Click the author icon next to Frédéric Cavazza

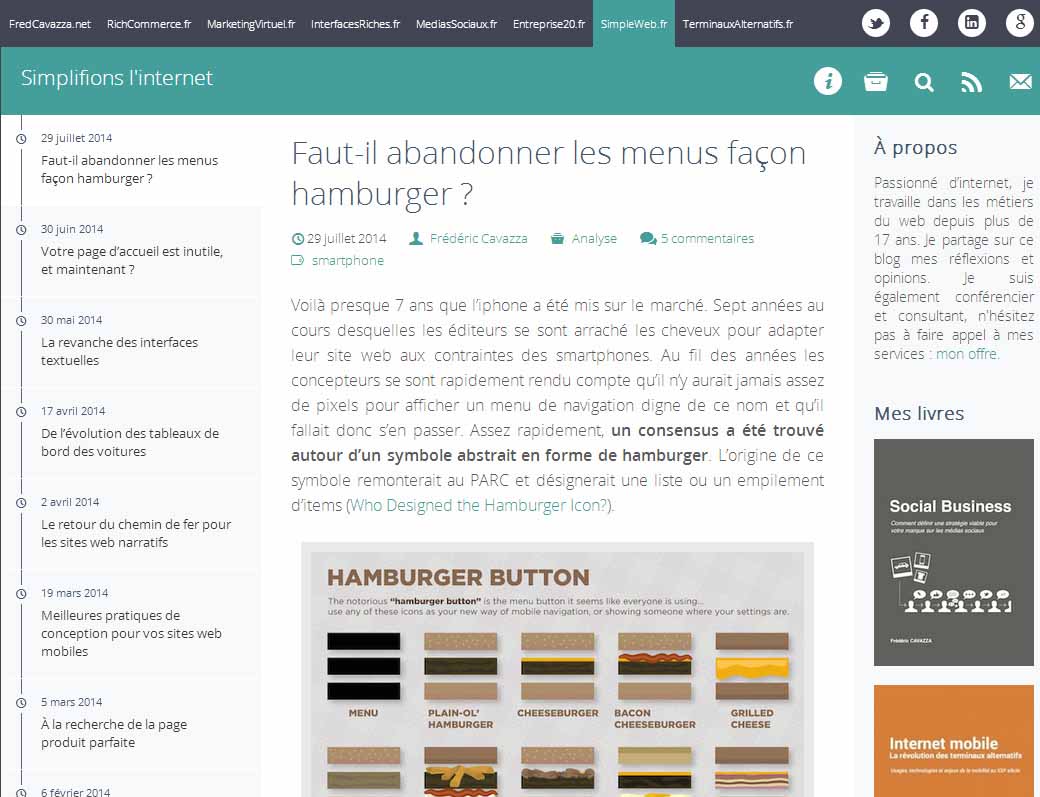pyautogui.click(x=414, y=238)
